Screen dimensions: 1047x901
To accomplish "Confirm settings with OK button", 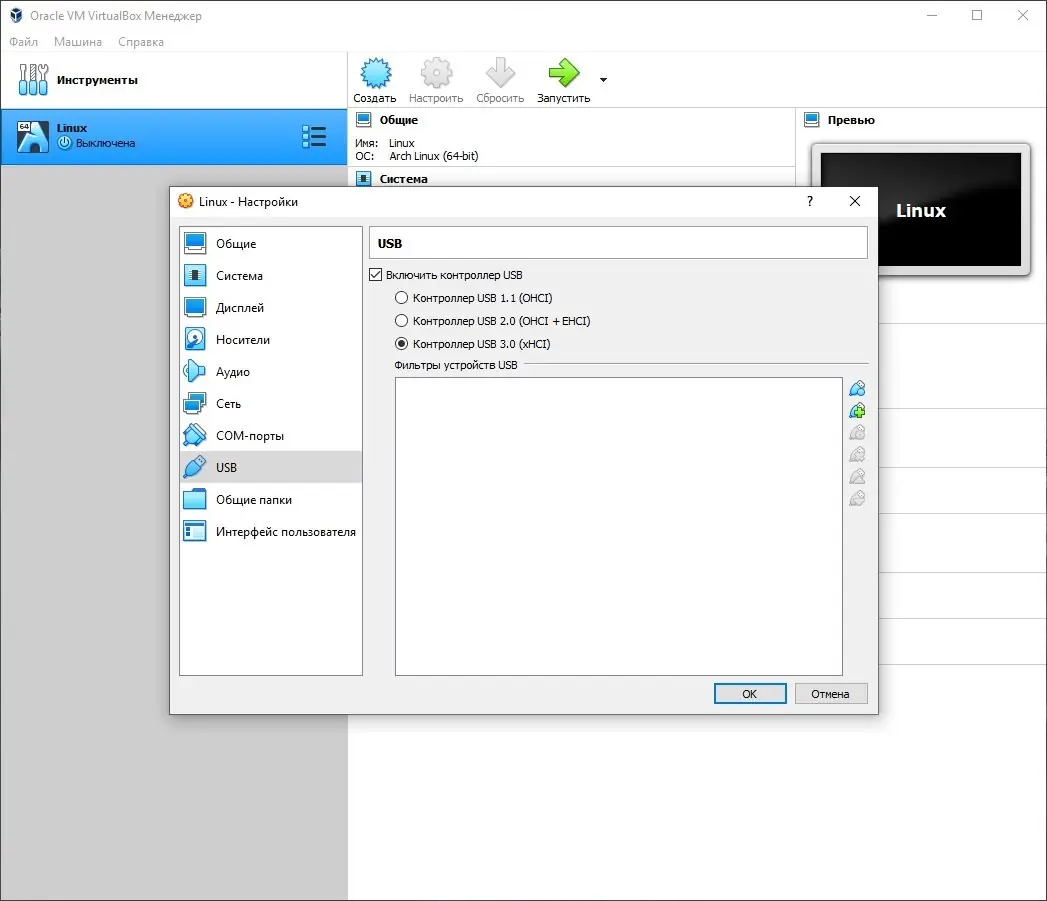I will 750,694.
